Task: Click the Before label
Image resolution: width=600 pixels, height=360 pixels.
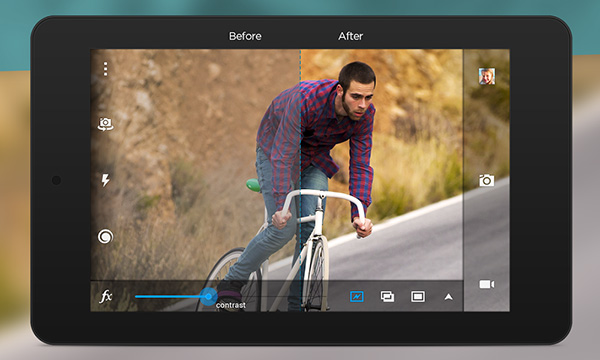Action: point(245,36)
